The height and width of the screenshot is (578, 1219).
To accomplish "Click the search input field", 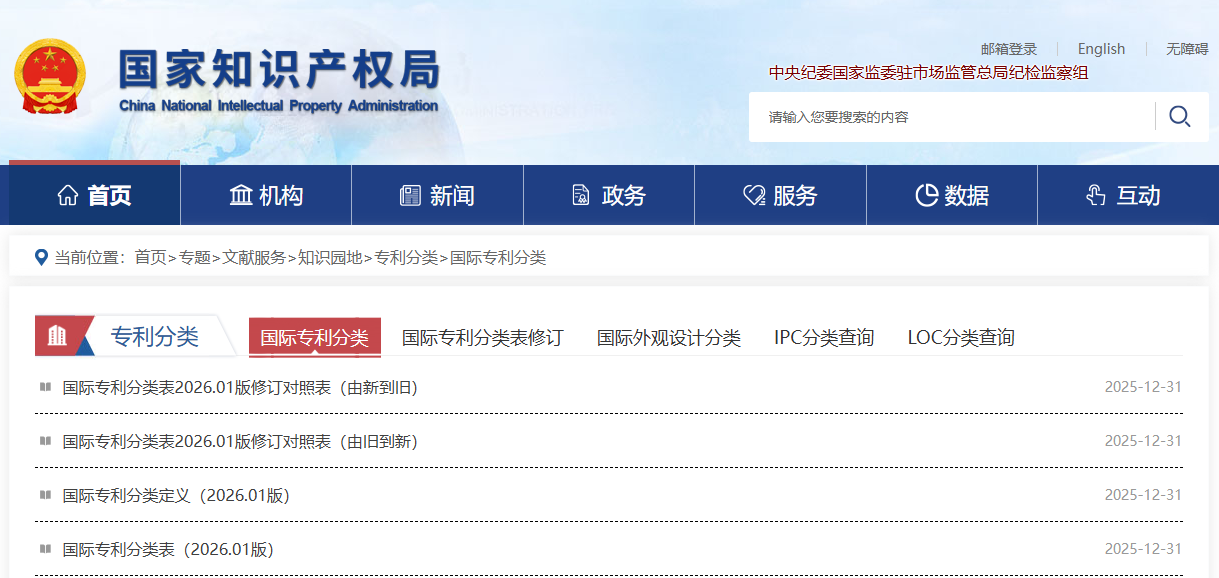I will pyautogui.click(x=950, y=117).
